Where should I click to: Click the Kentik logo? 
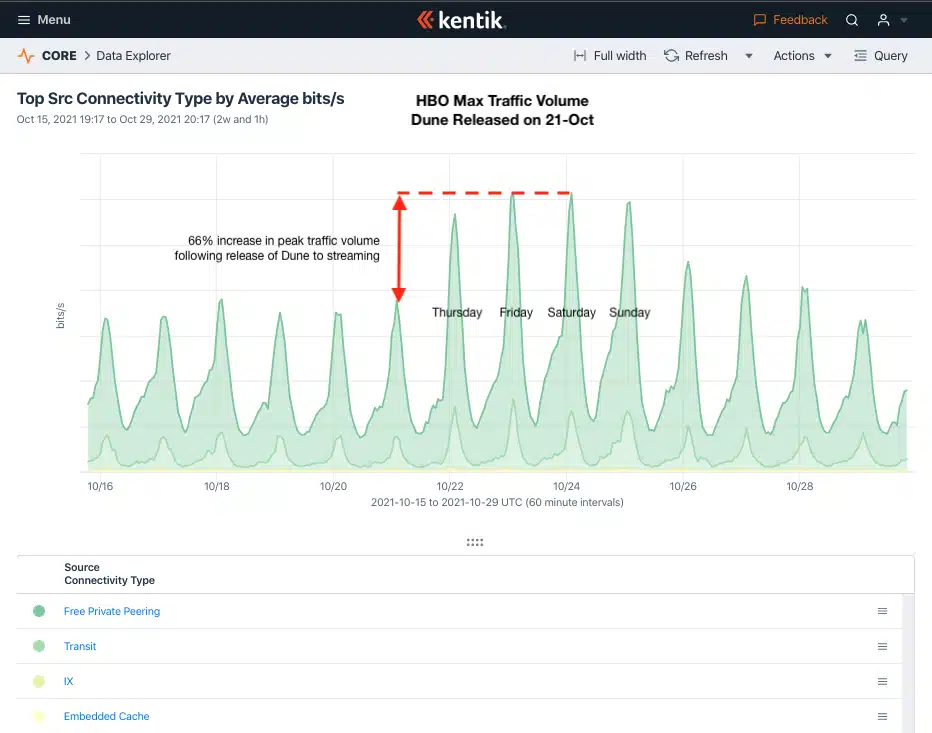[461, 20]
